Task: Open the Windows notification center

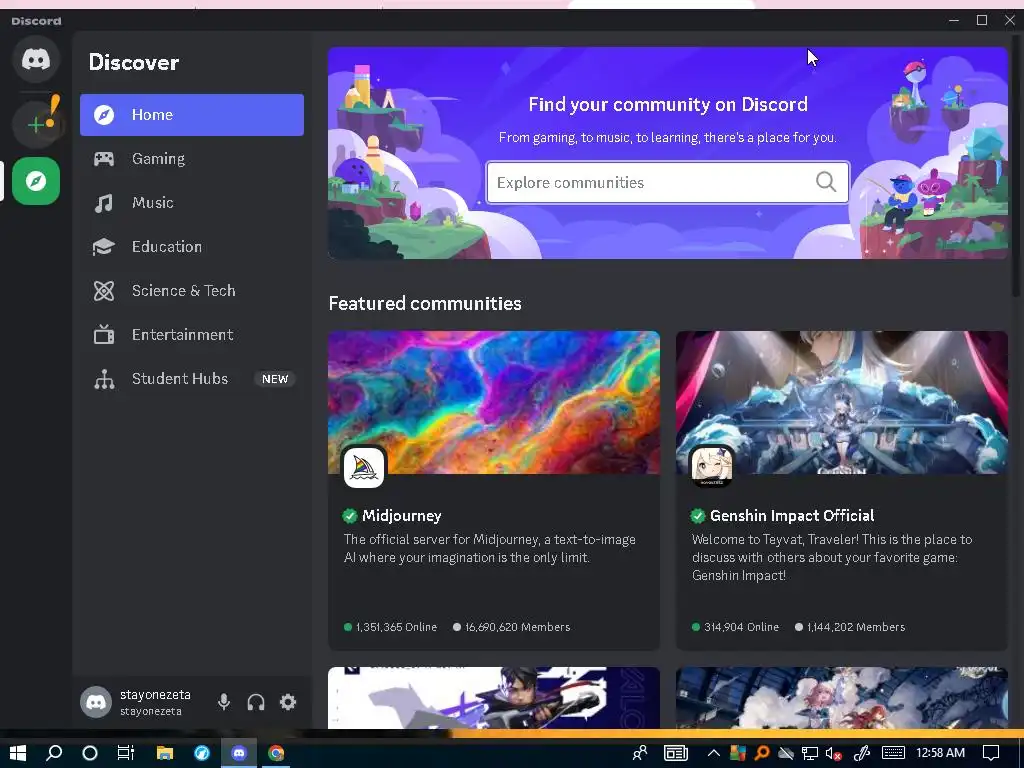Action: (991, 753)
